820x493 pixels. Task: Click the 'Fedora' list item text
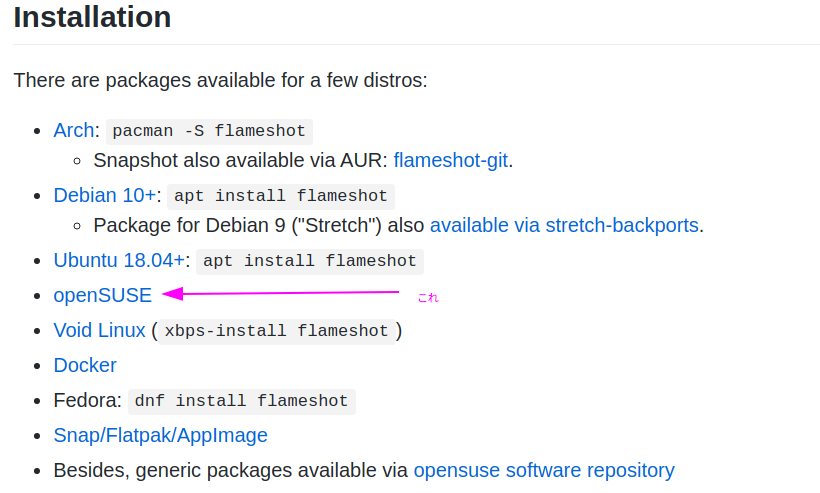[87, 400]
